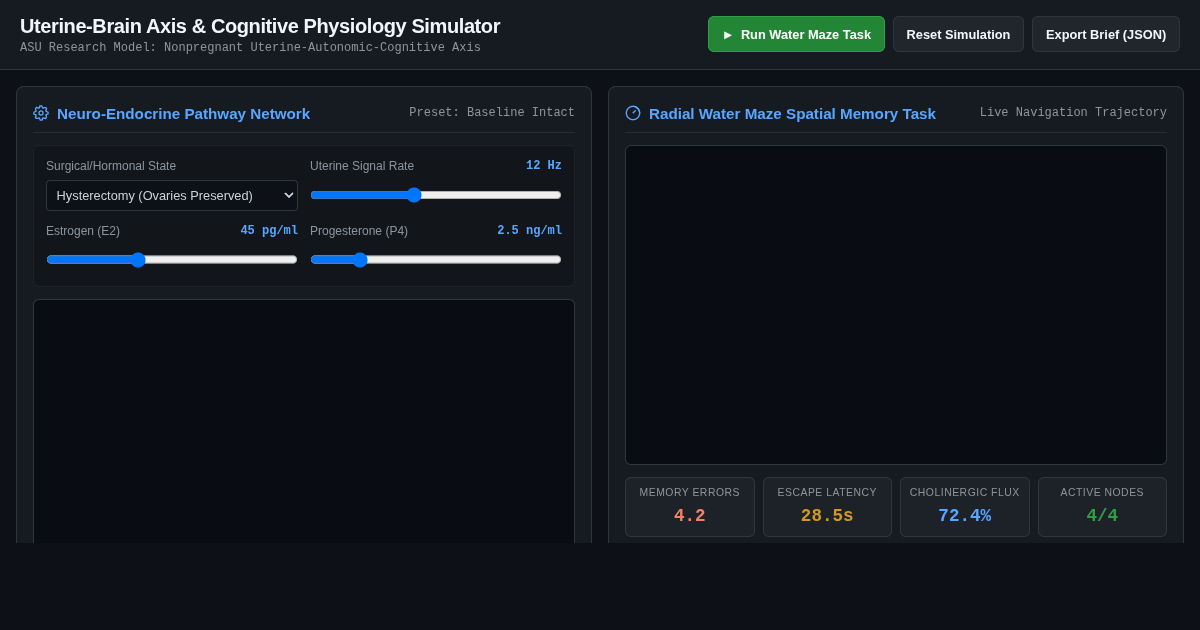
Task: Click the Estrogen (E2) label
Action: tap(83, 231)
